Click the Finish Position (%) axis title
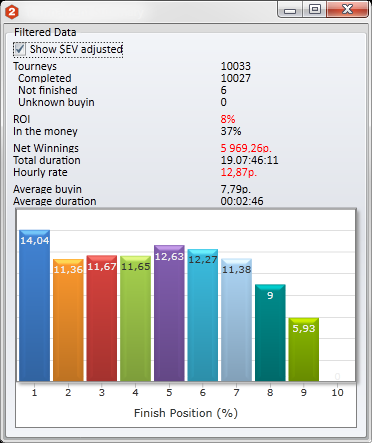This screenshot has width=372, height=443. [186, 413]
